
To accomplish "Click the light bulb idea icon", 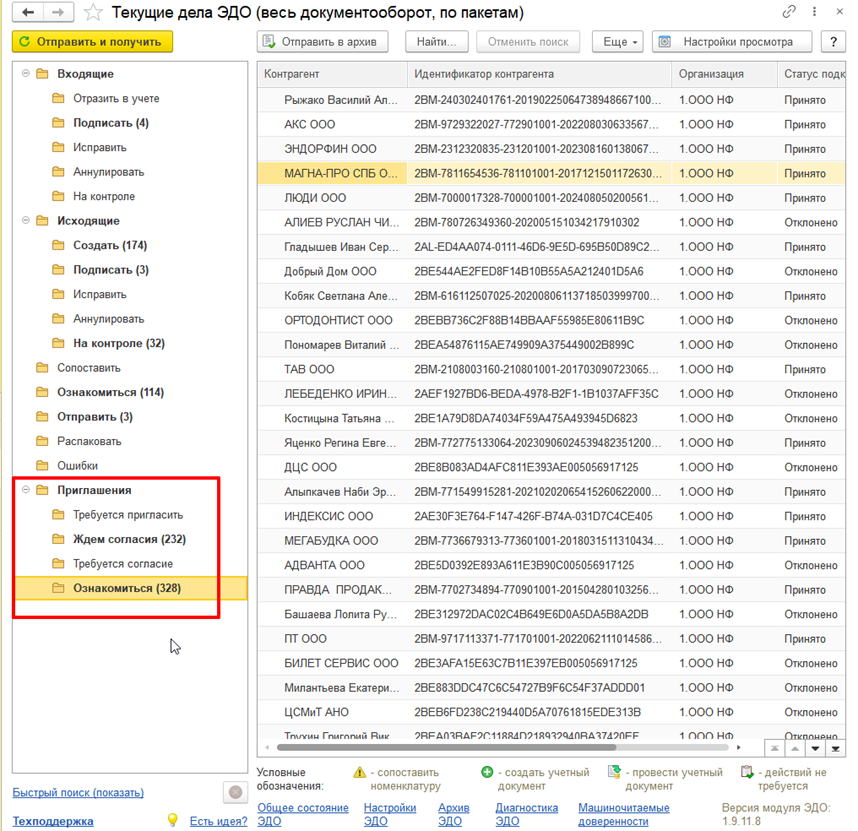I will tap(172, 820).
